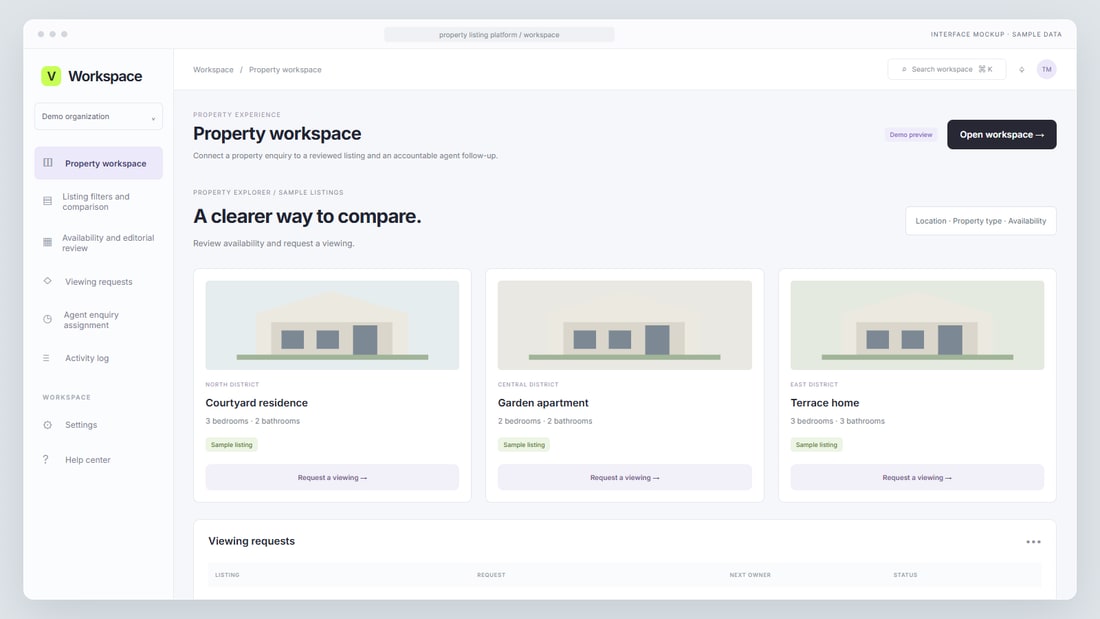Click the Demo preview badge
Screen dimensions: 1100x619
[x=911, y=135]
